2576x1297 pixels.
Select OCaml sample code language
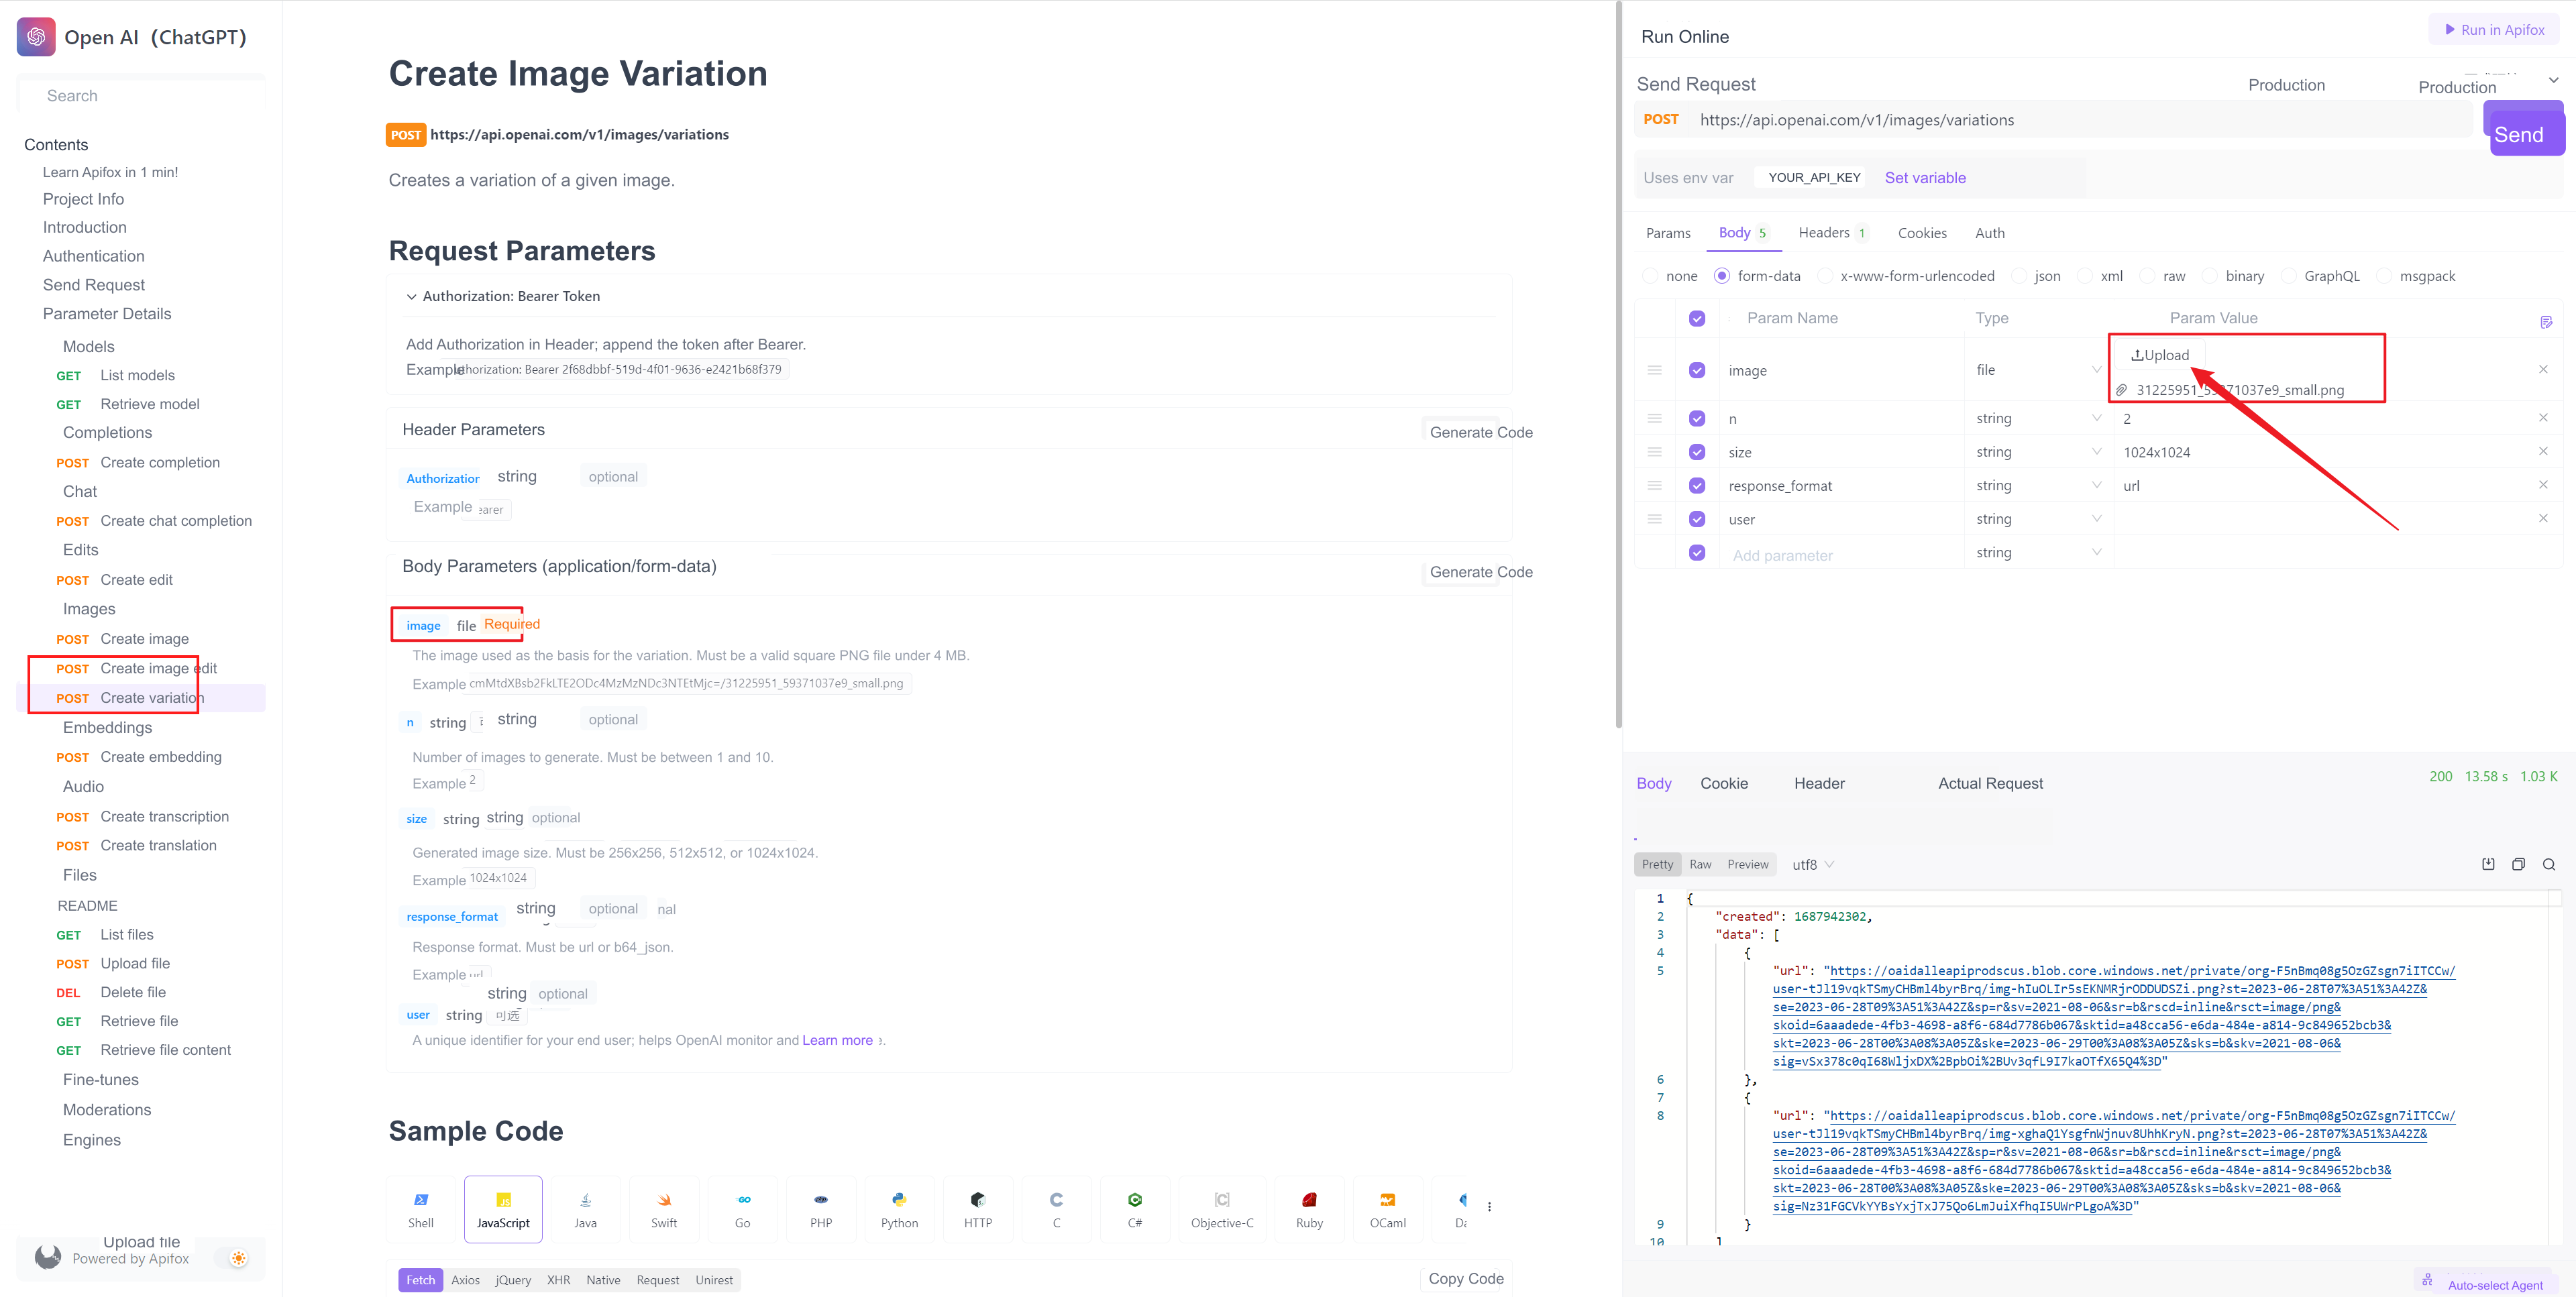(x=1388, y=1209)
